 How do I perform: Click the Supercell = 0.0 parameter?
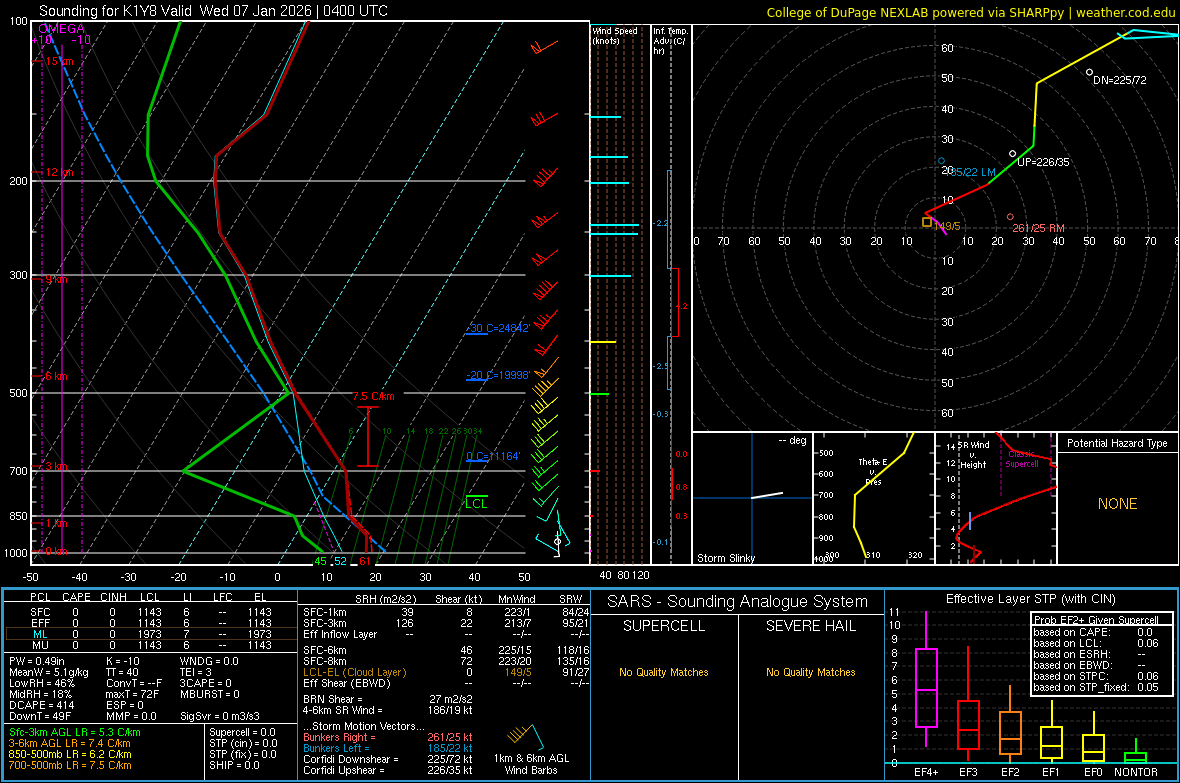(x=242, y=732)
